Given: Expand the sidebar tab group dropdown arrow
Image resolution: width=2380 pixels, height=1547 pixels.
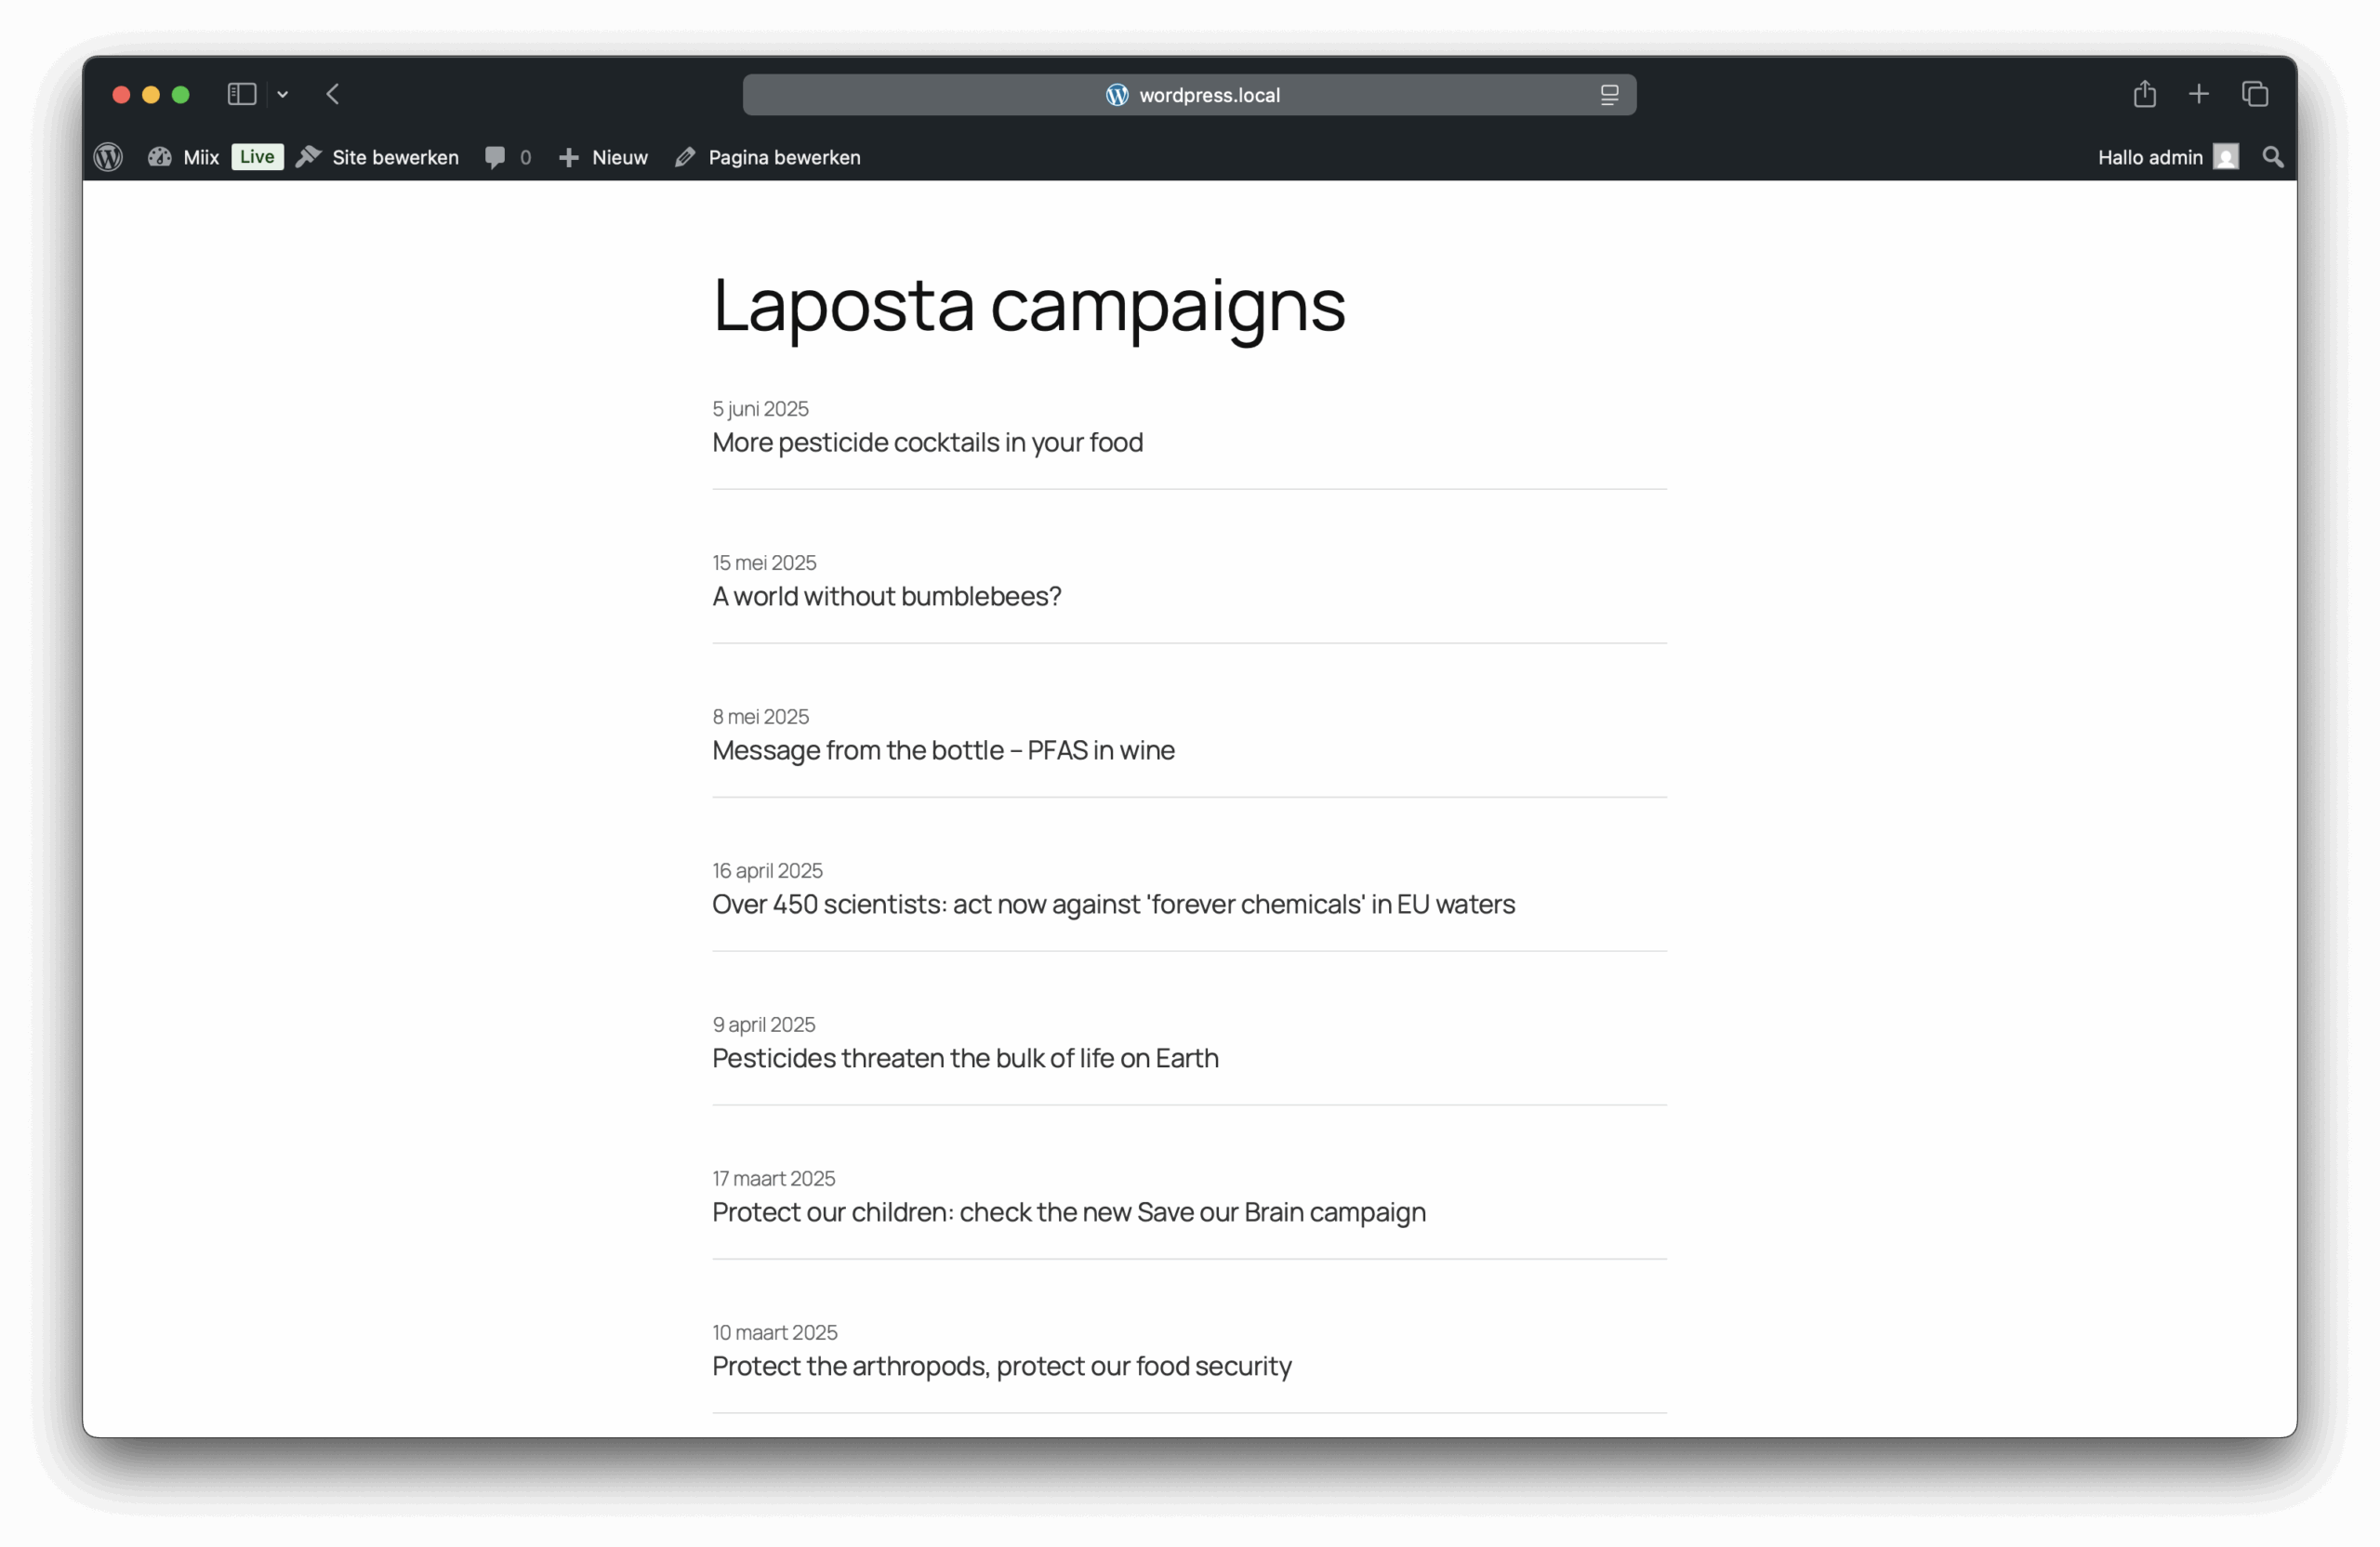Looking at the screenshot, I should click(283, 95).
